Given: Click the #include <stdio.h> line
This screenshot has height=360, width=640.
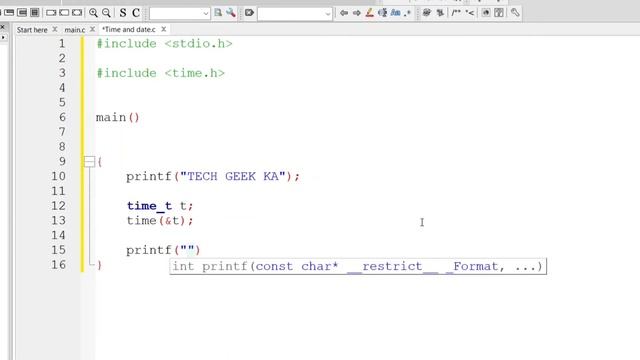Looking at the screenshot, I should tap(164, 44).
